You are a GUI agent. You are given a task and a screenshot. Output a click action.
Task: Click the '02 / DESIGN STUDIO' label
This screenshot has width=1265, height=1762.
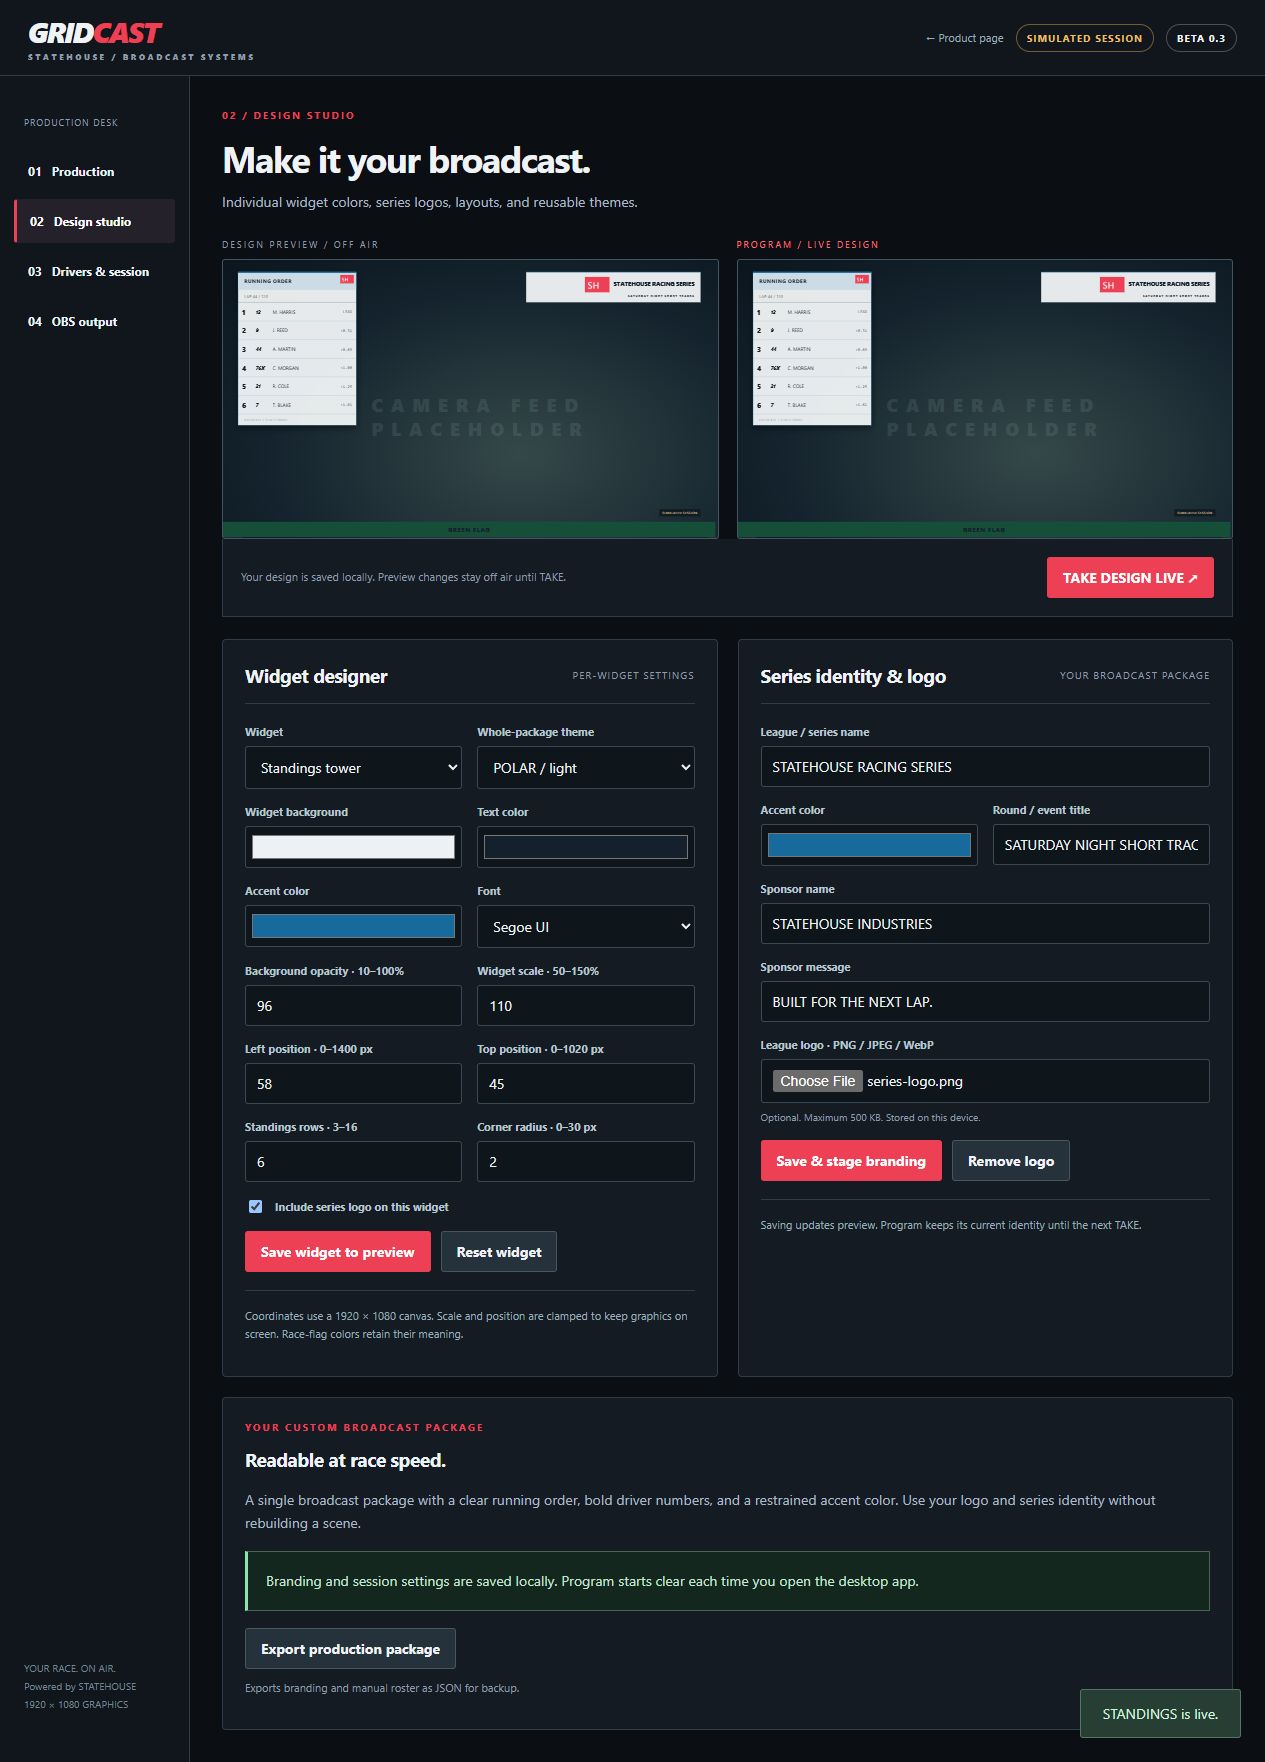pos(288,116)
